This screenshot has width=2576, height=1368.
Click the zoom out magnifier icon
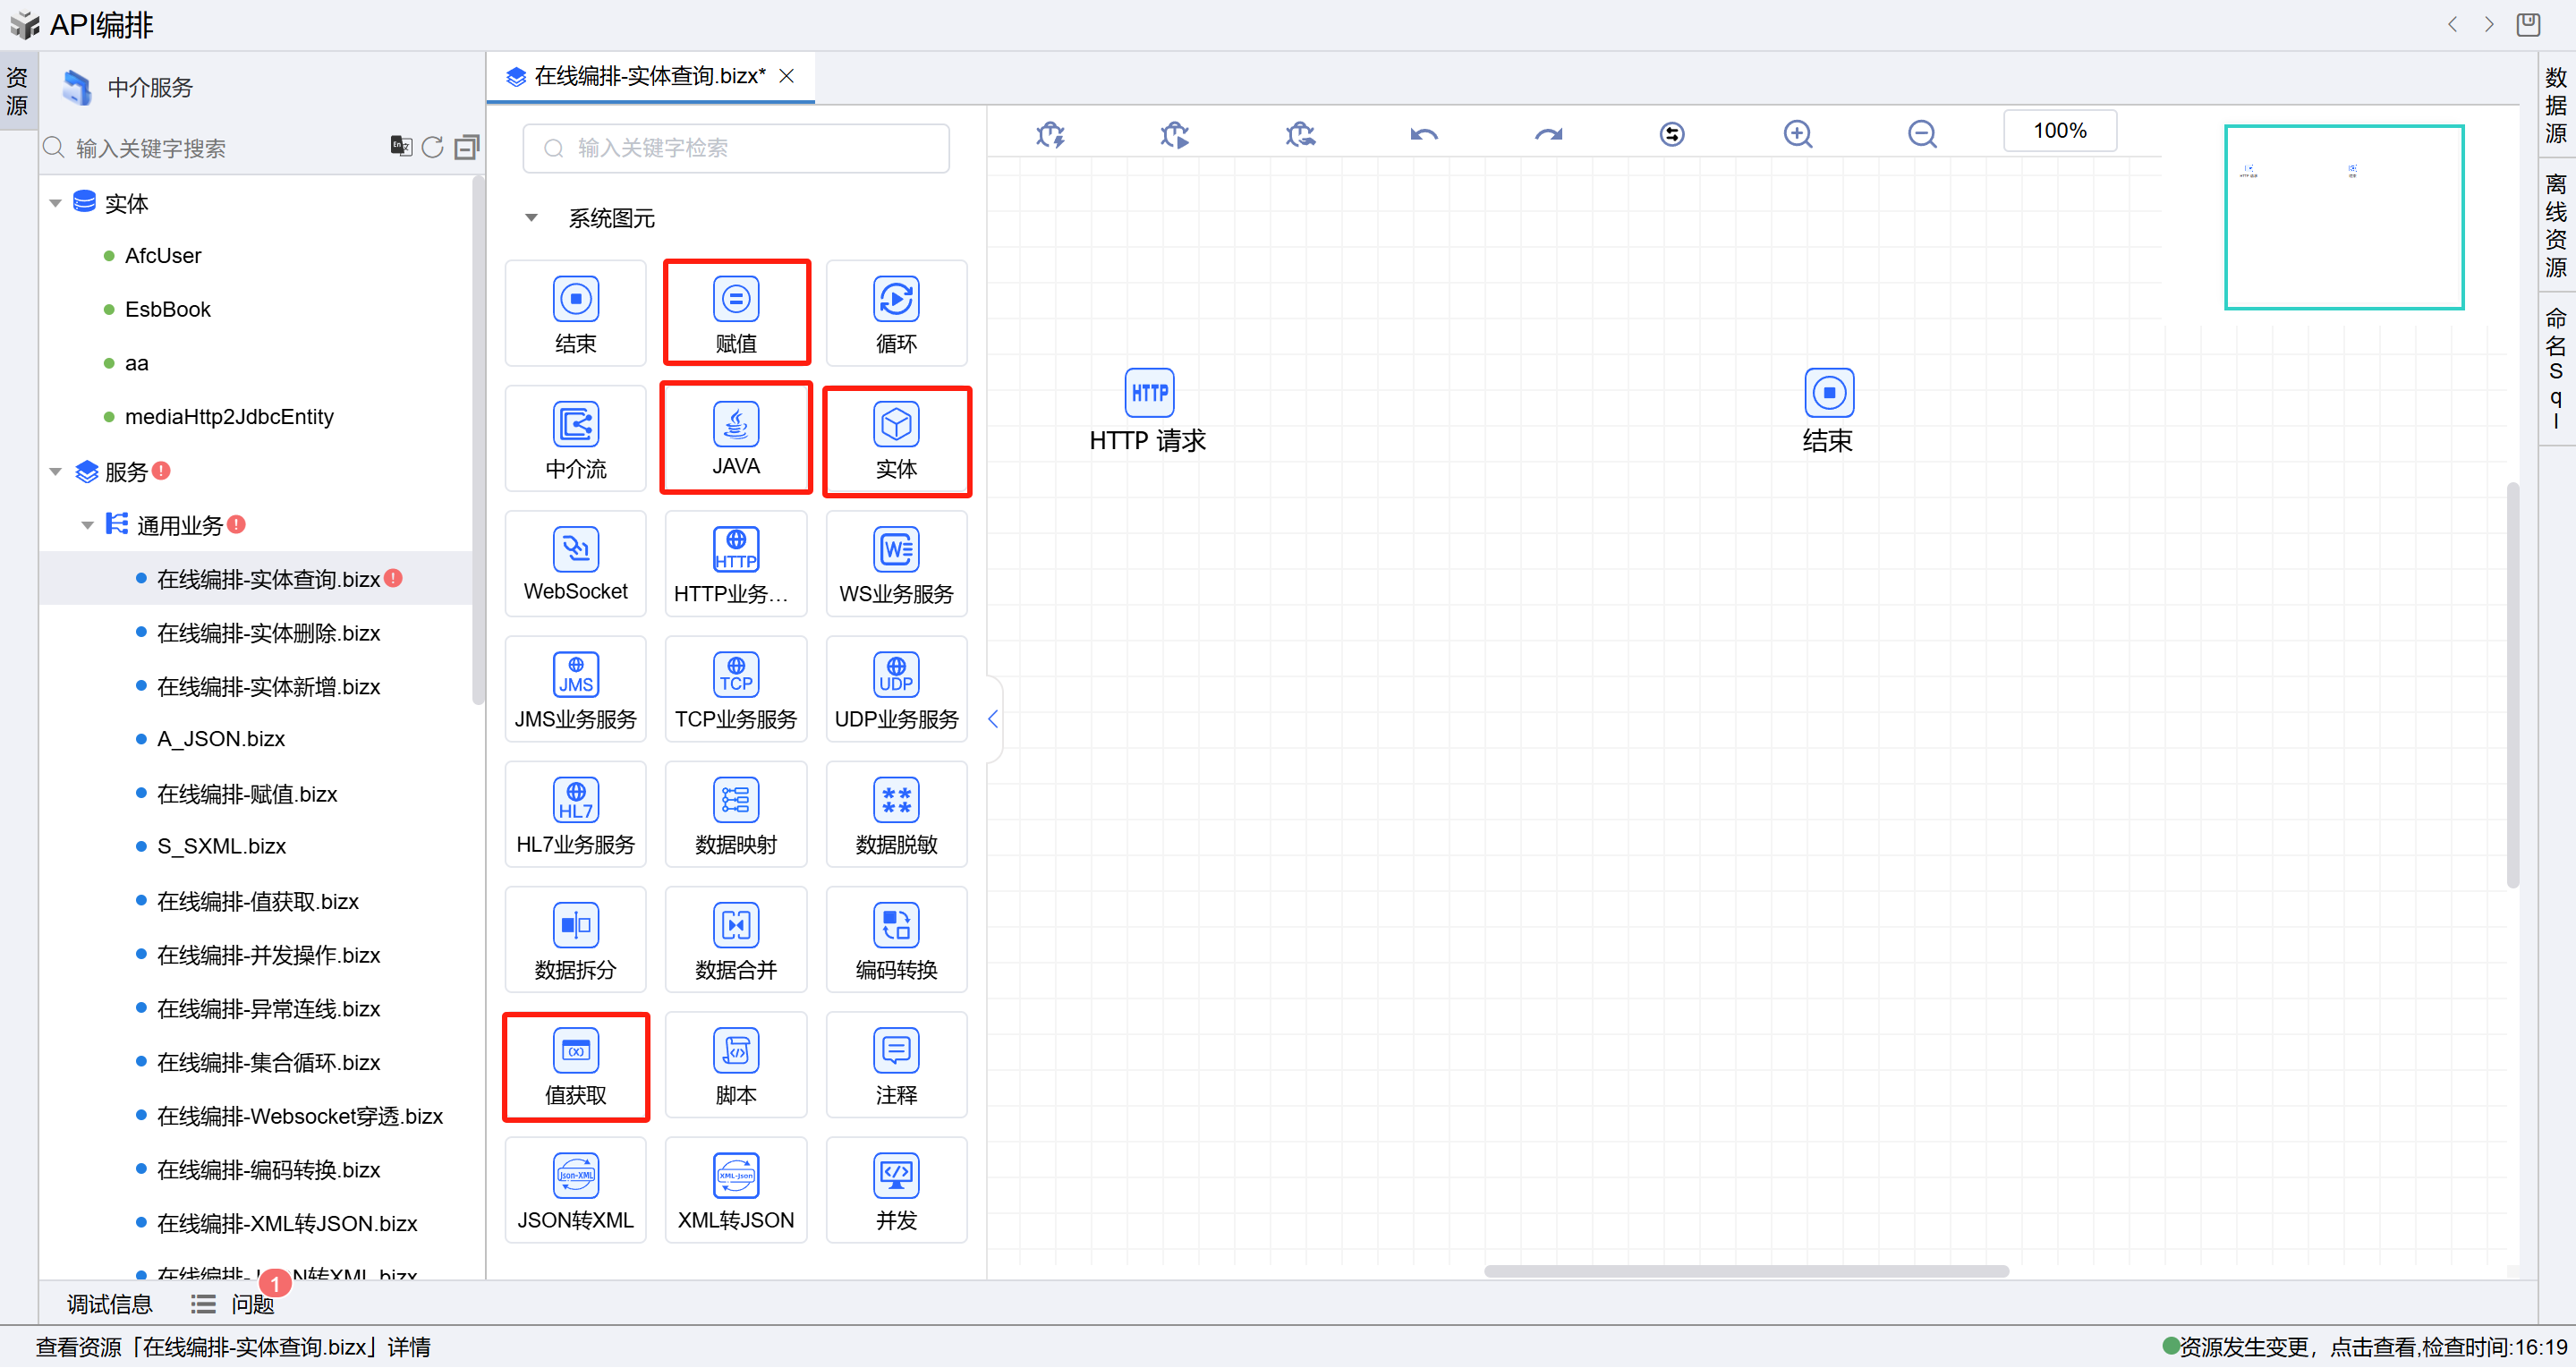(x=1921, y=134)
